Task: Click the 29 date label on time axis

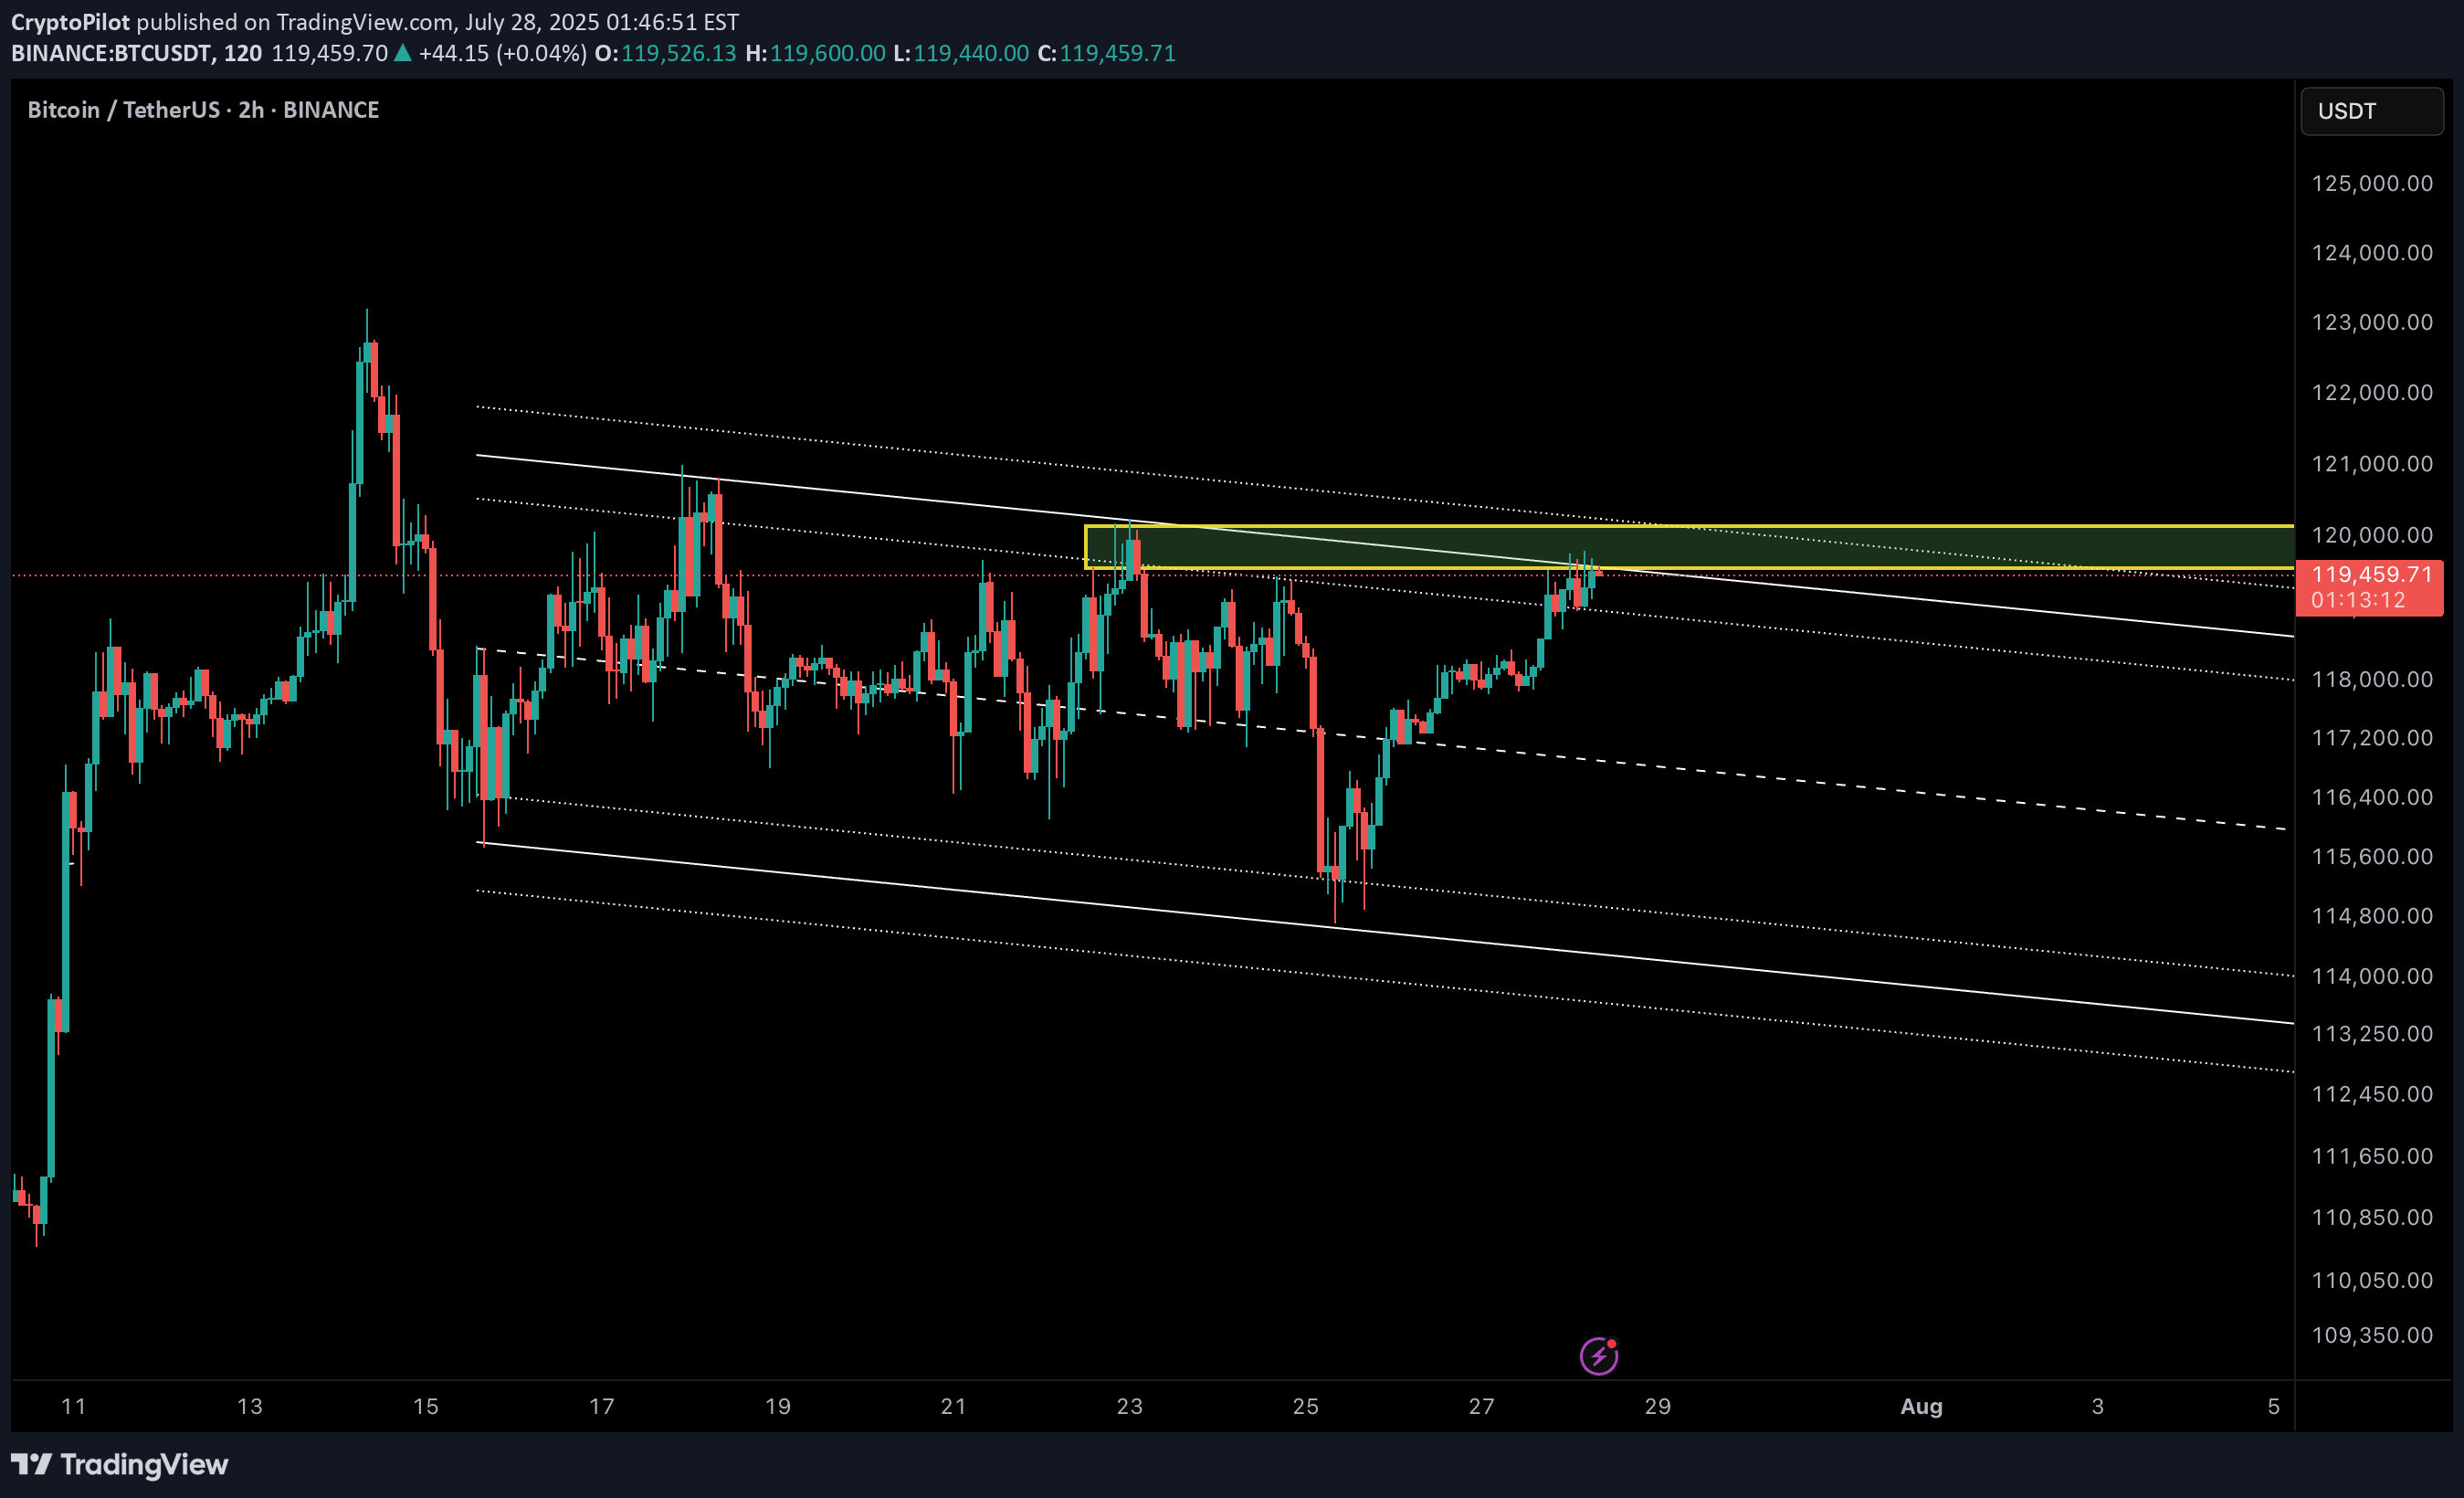Action: click(1657, 1406)
